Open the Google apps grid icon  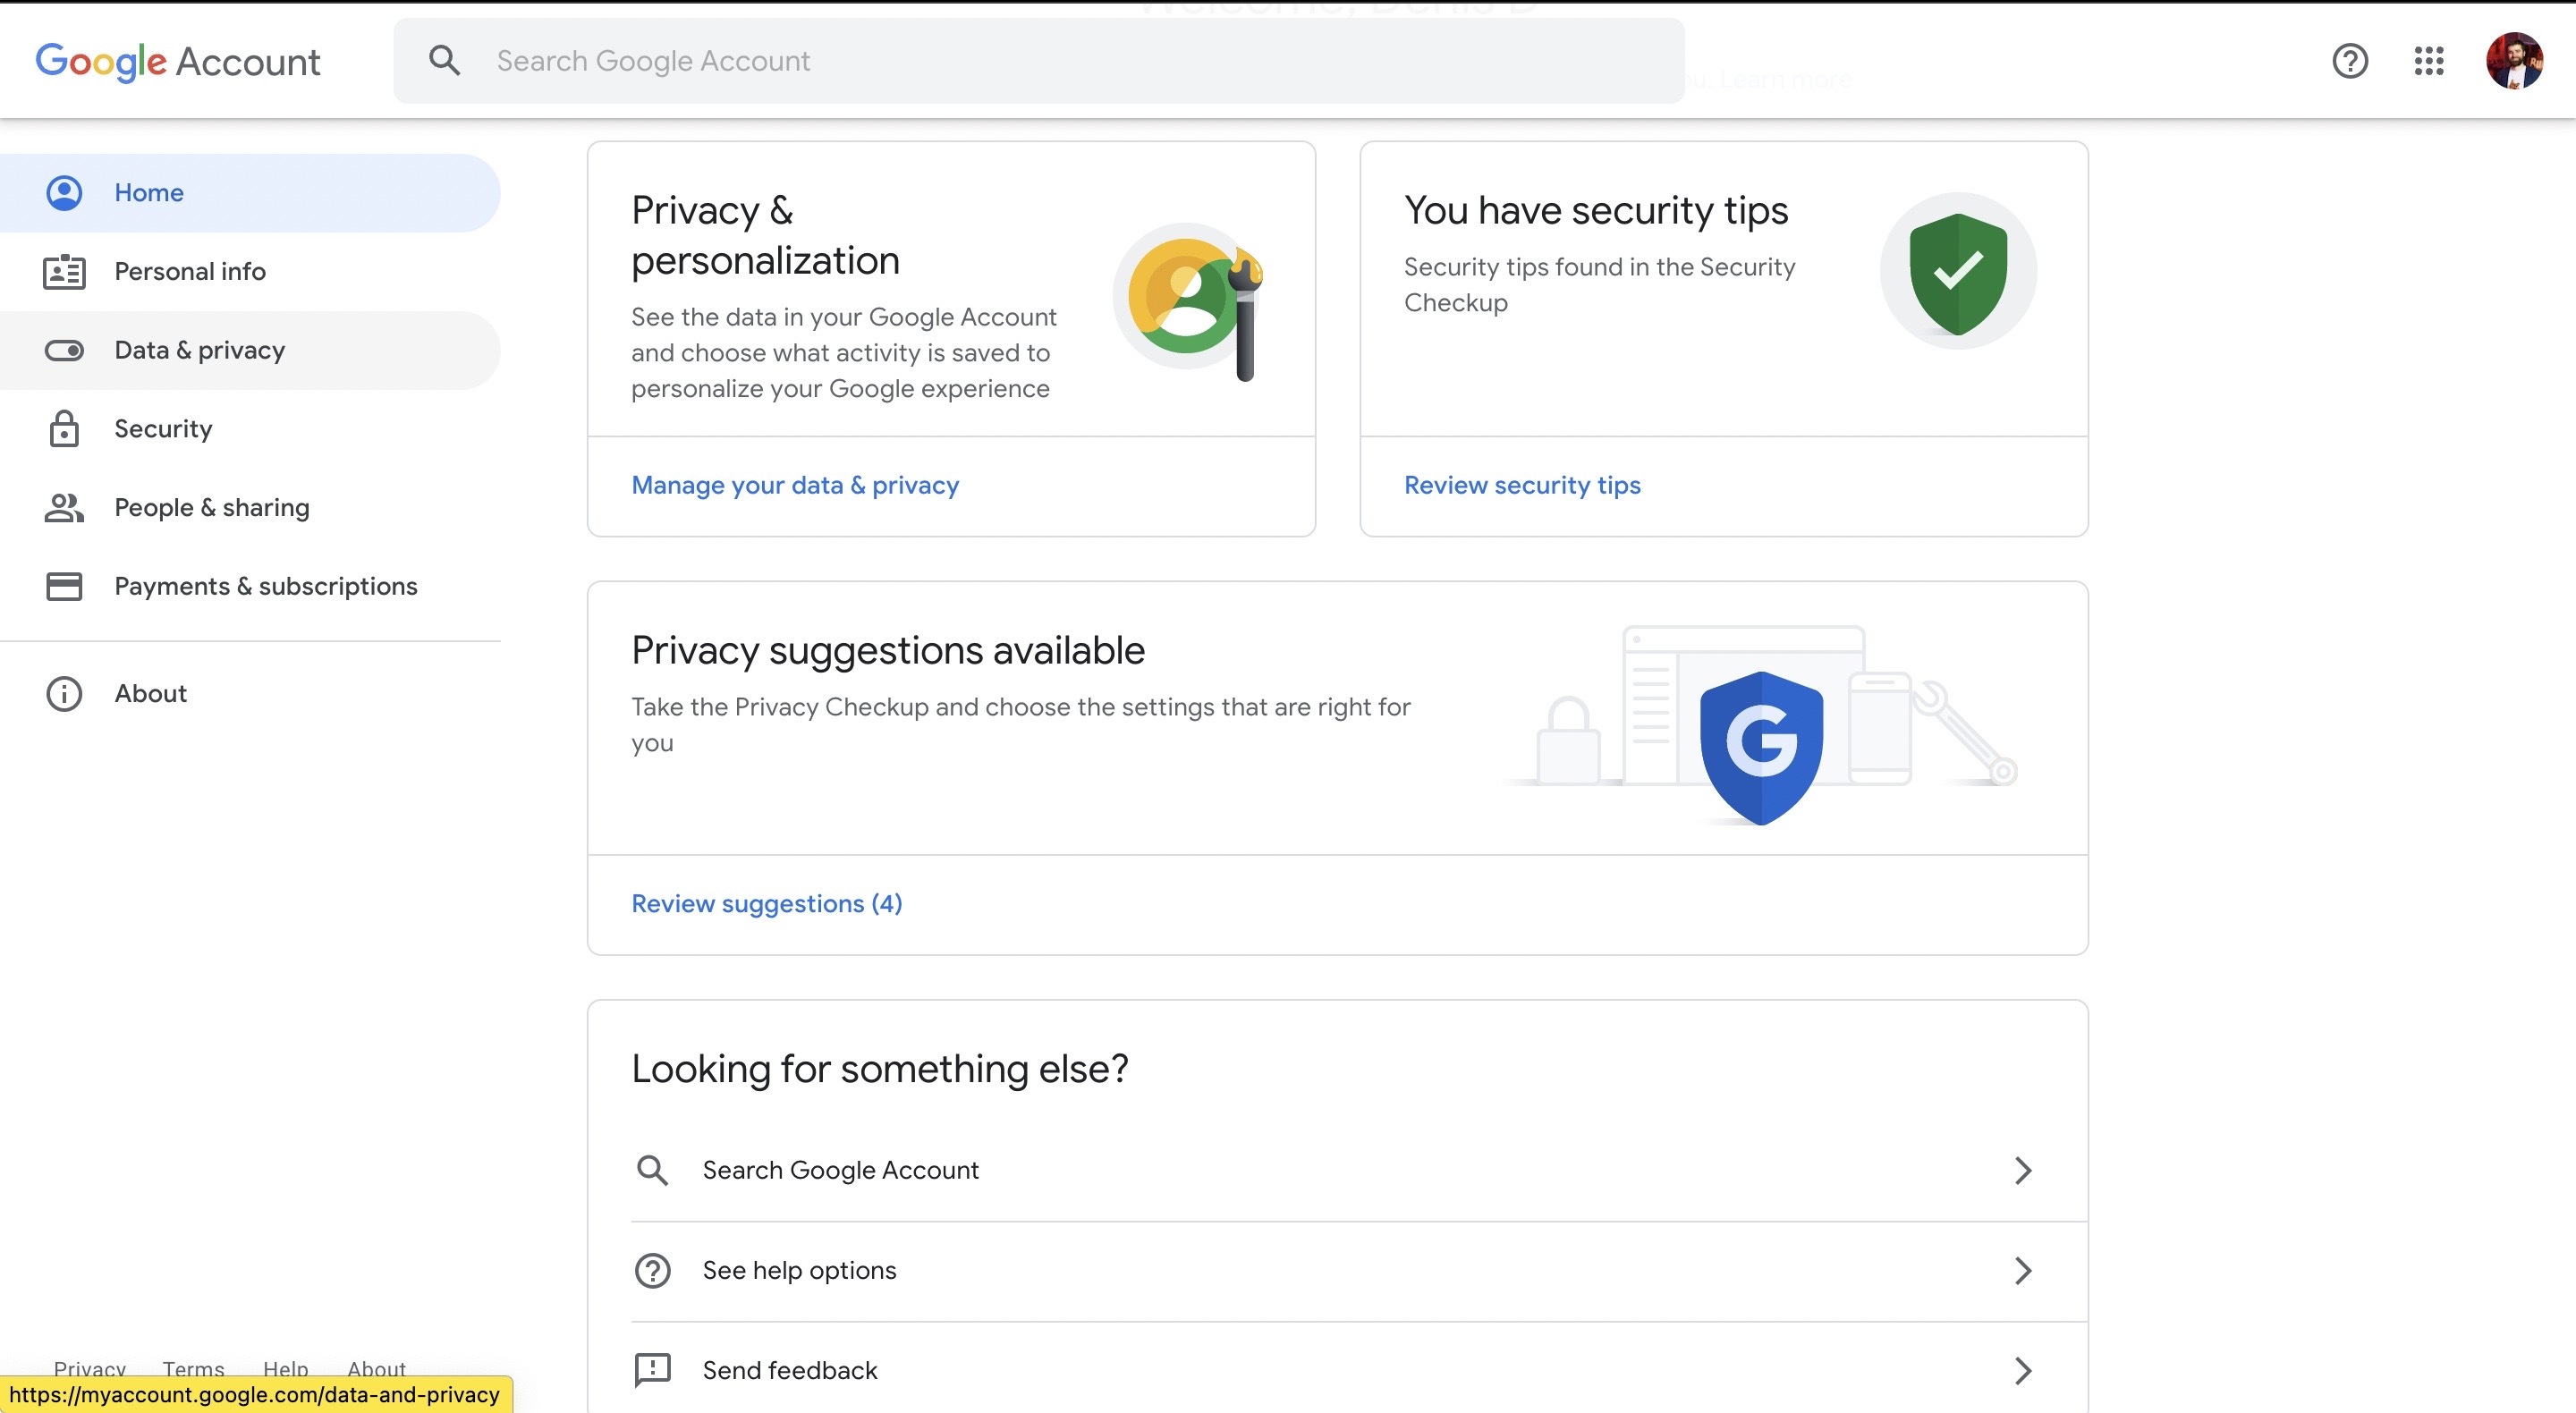2428,61
